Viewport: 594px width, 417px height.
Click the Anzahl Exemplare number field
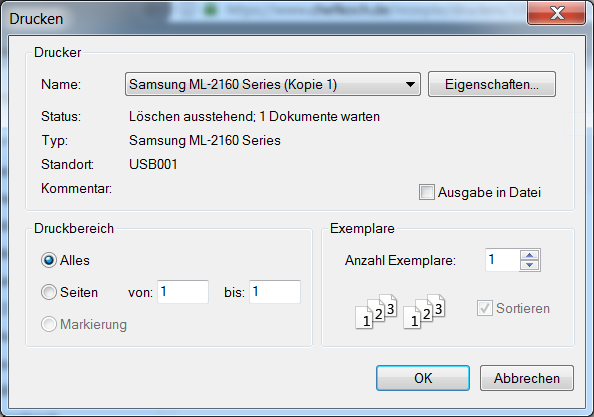[x=502, y=260]
